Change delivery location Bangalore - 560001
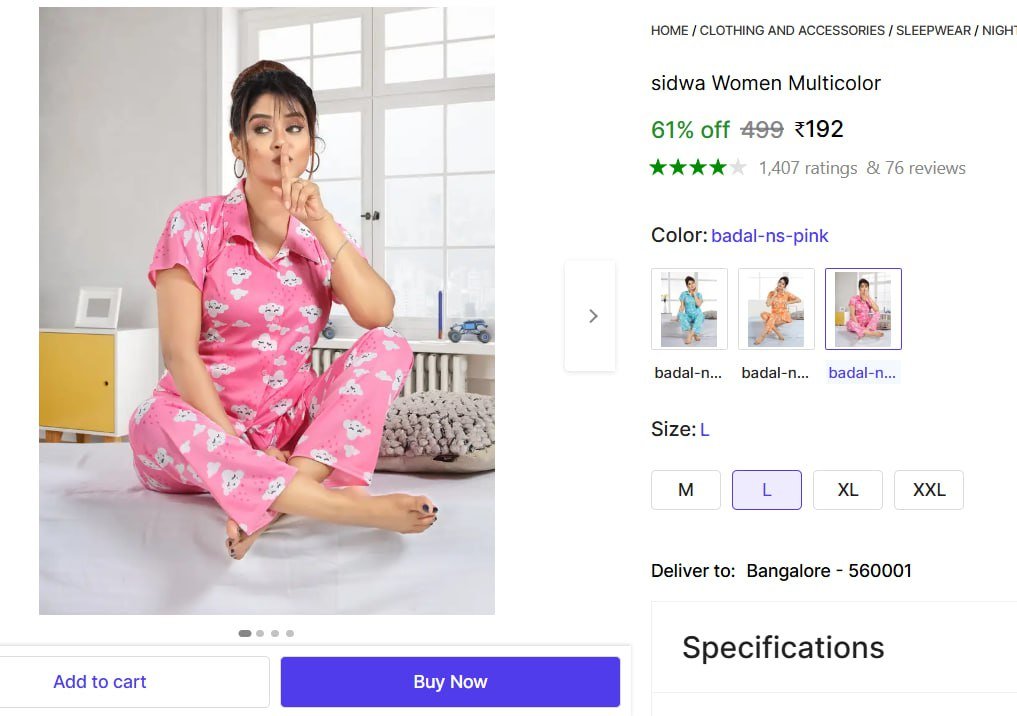The width and height of the screenshot is (1017, 716). [x=829, y=571]
